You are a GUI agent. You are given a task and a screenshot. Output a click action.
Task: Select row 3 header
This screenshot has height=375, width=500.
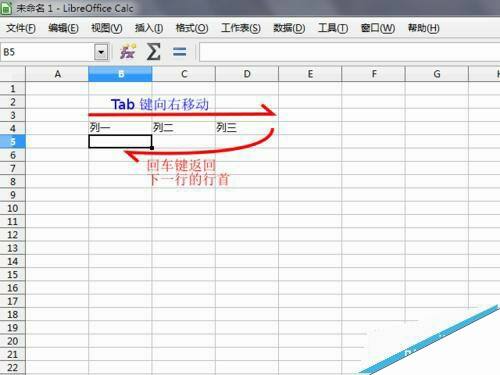(x=13, y=115)
